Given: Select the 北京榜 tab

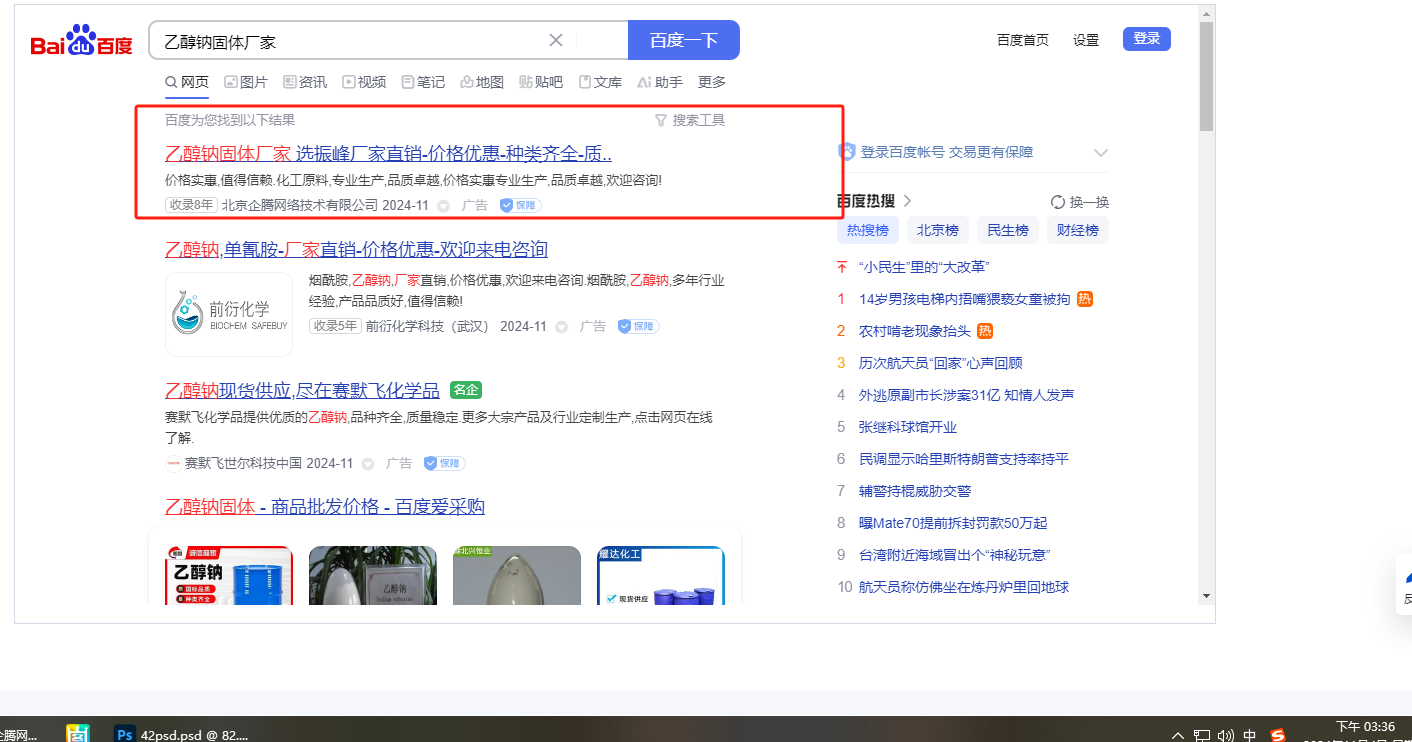Looking at the screenshot, I should (x=938, y=230).
